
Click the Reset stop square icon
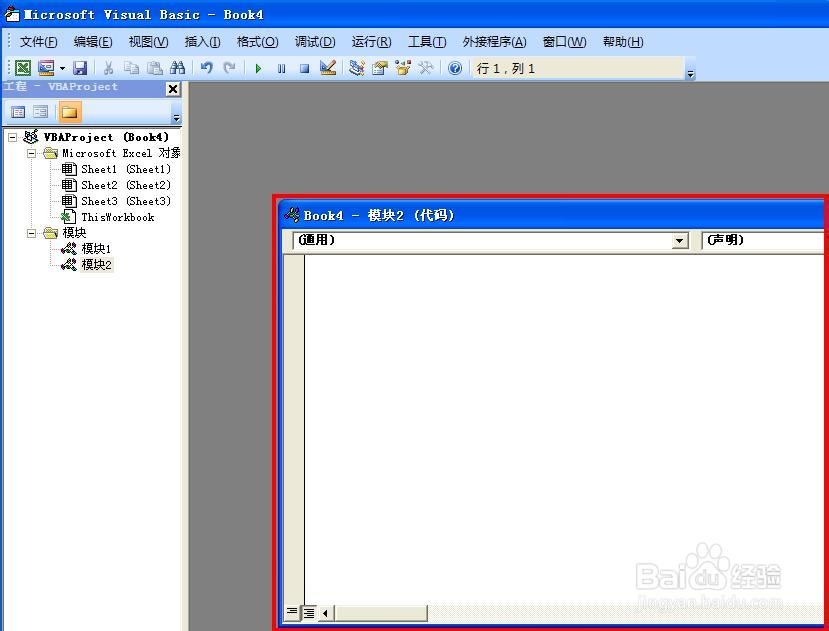305,68
